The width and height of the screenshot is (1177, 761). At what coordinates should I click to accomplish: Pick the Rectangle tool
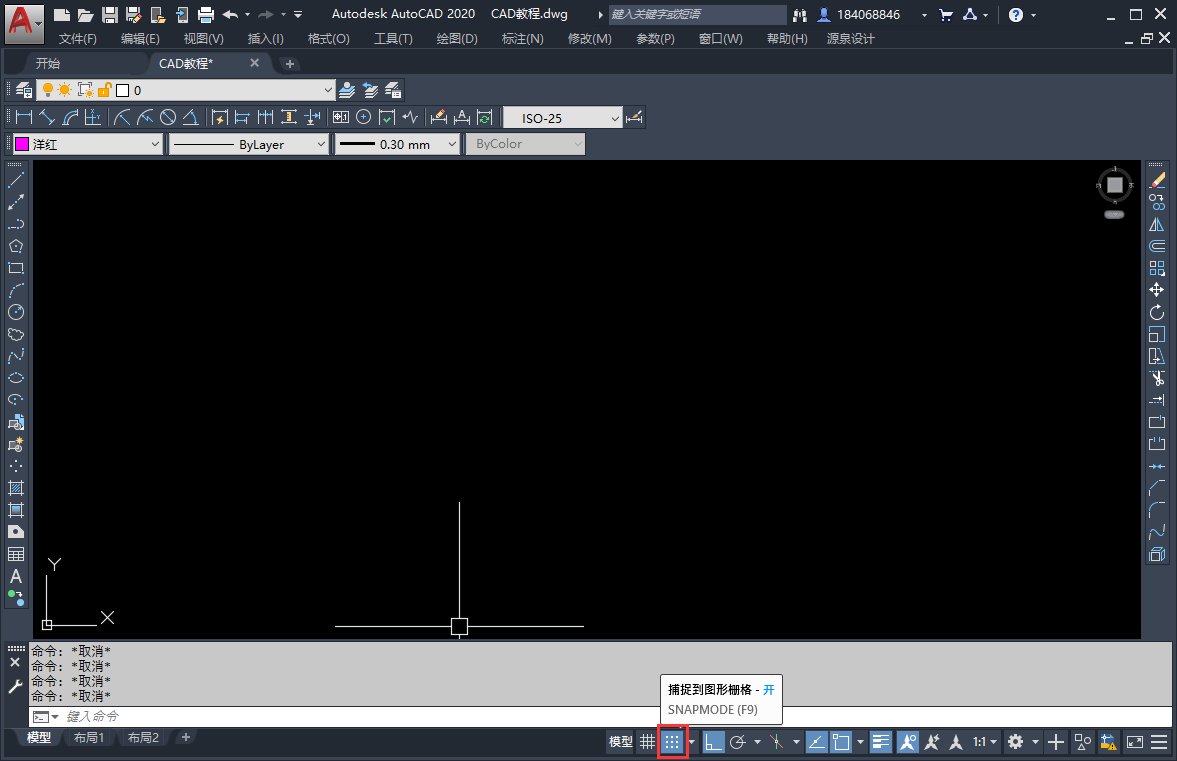click(15, 268)
